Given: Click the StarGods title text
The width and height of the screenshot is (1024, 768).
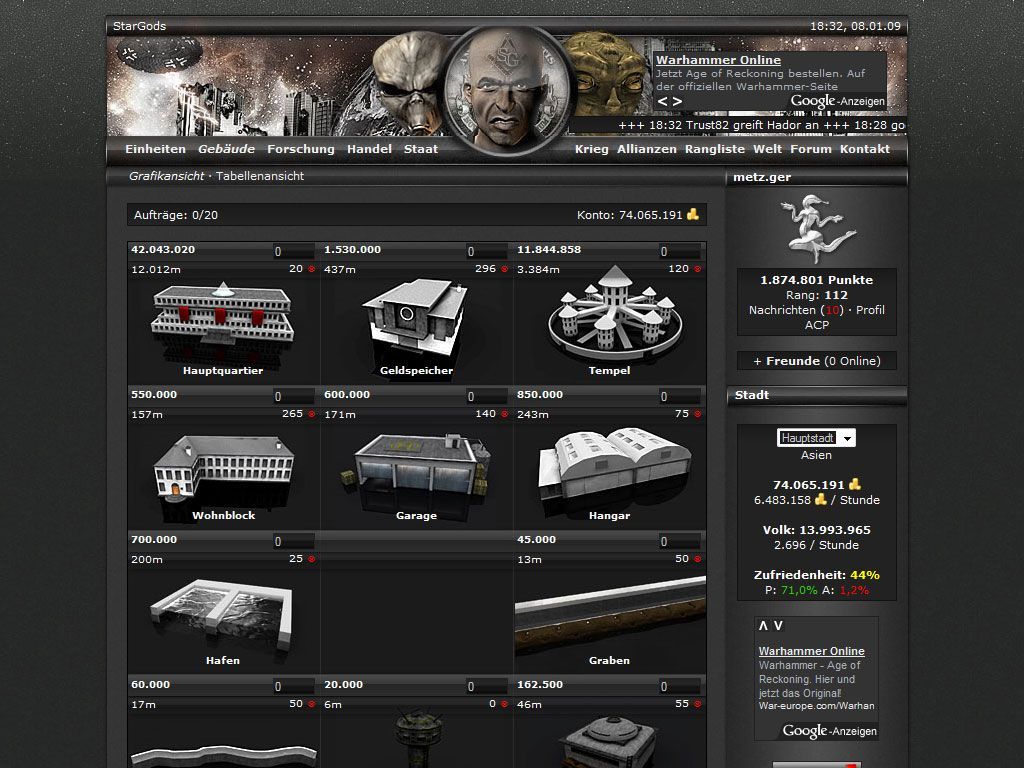Looking at the screenshot, I should coord(139,26).
